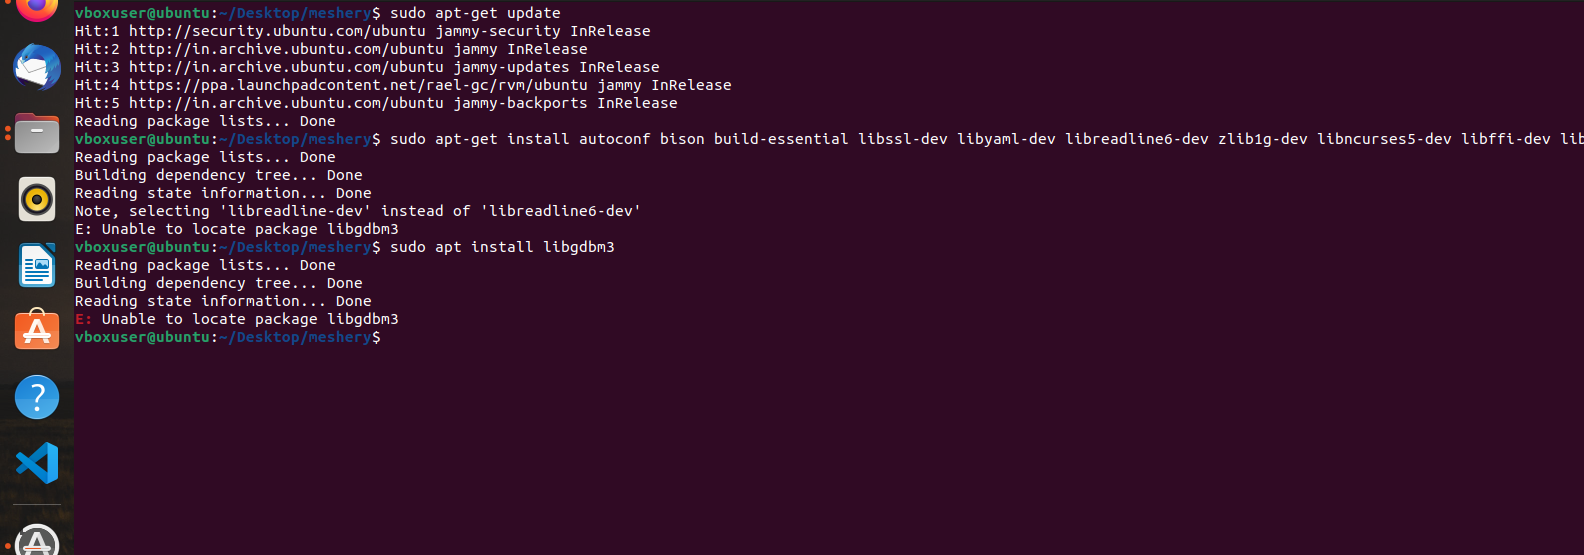Viewport: 1584px width, 555px height.
Task: Open Thunderbird Mail from the dock
Action: click(37, 68)
